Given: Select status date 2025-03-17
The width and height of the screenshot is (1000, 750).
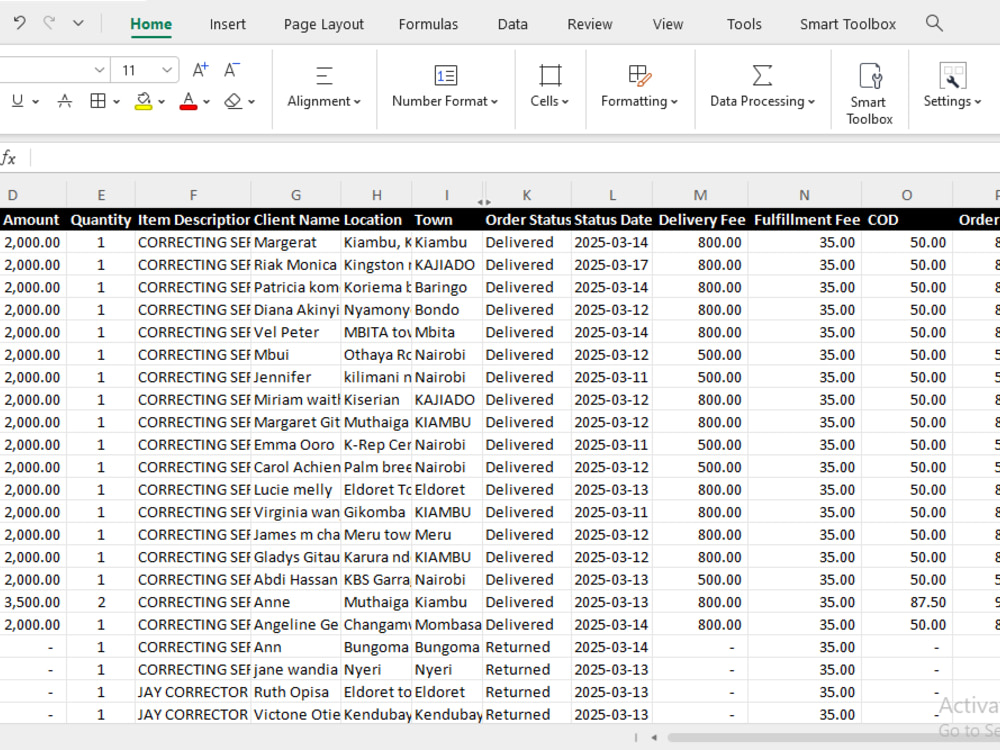Looking at the screenshot, I should point(612,265).
